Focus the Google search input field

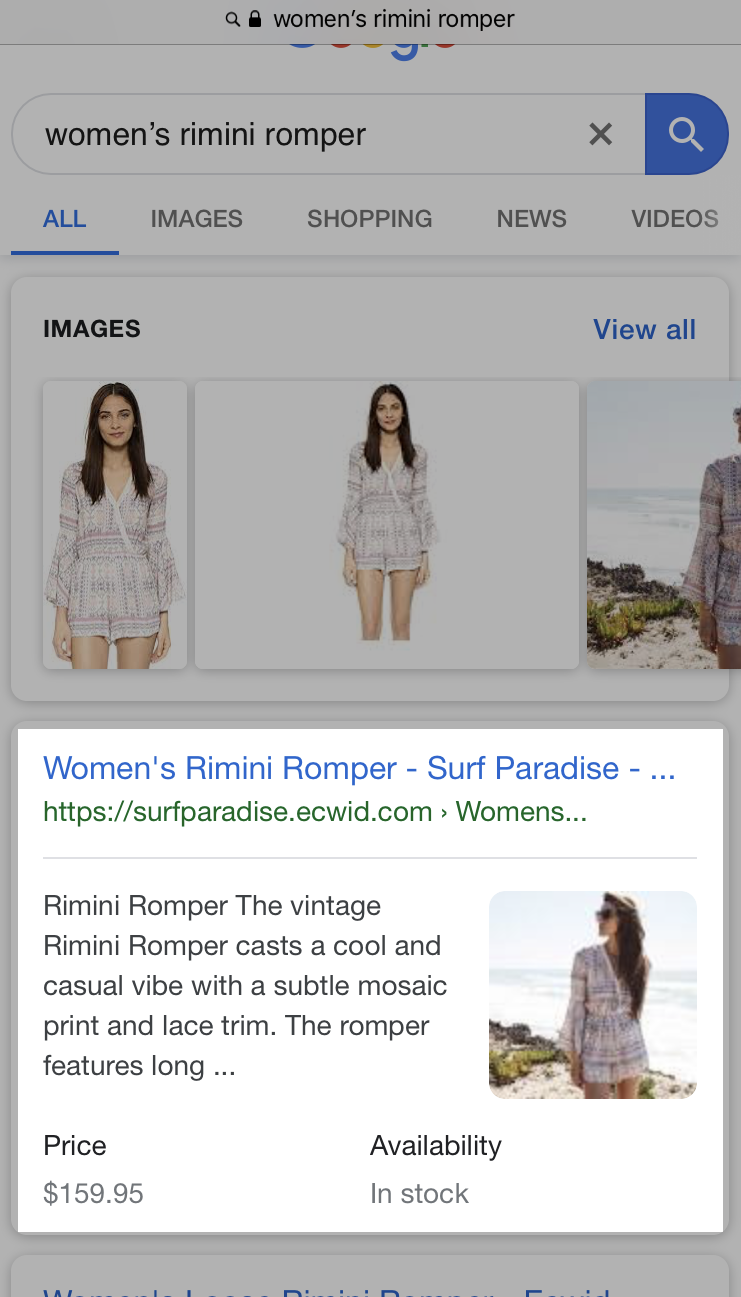[x=300, y=134]
